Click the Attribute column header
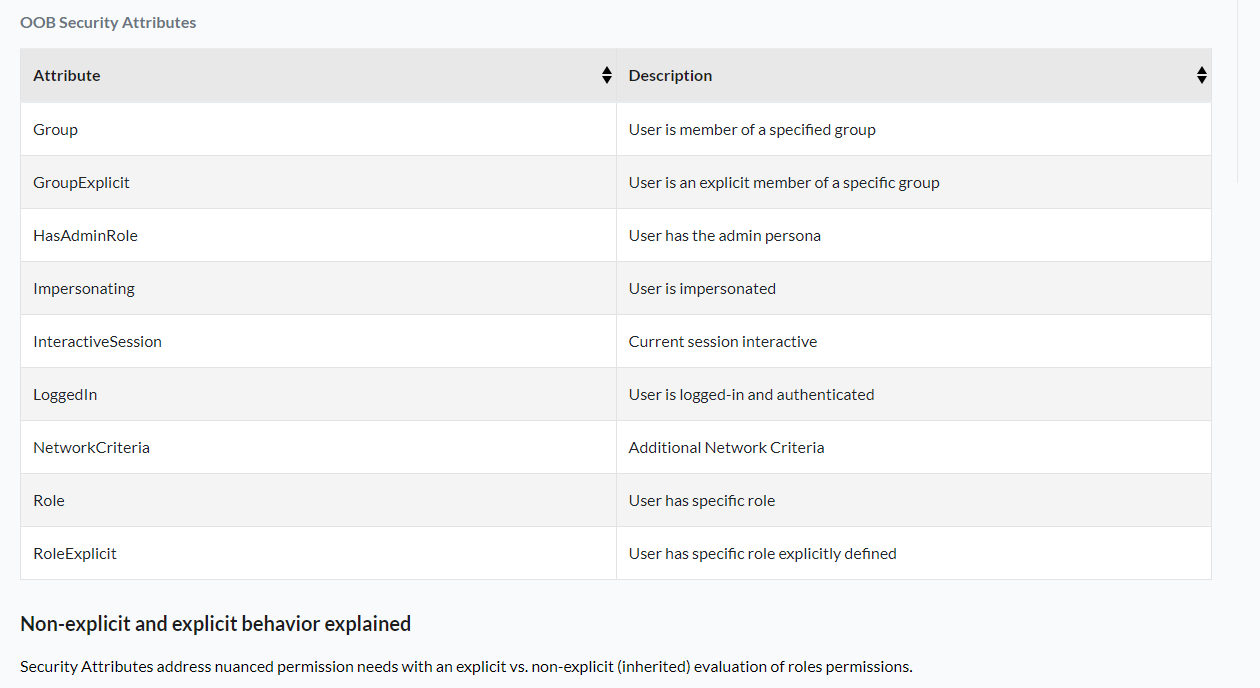Image resolution: width=1260 pixels, height=688 pixels. 66,75
